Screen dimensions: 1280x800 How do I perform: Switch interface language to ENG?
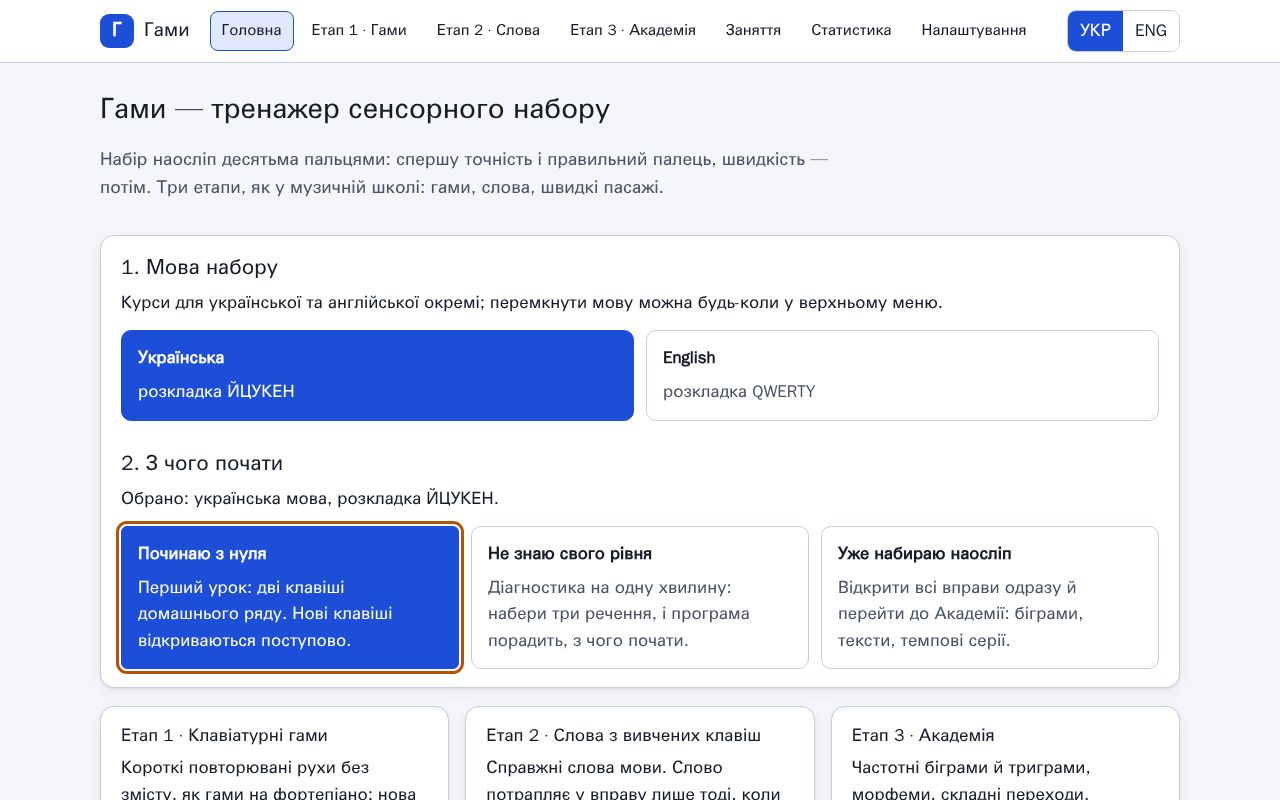coord(1151,31)
